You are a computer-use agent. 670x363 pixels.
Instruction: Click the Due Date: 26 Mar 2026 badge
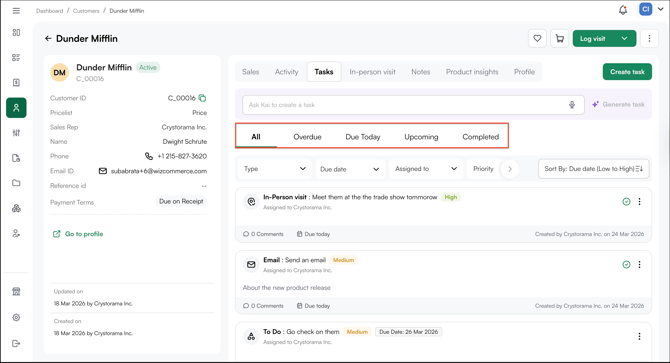click(408, 332)
